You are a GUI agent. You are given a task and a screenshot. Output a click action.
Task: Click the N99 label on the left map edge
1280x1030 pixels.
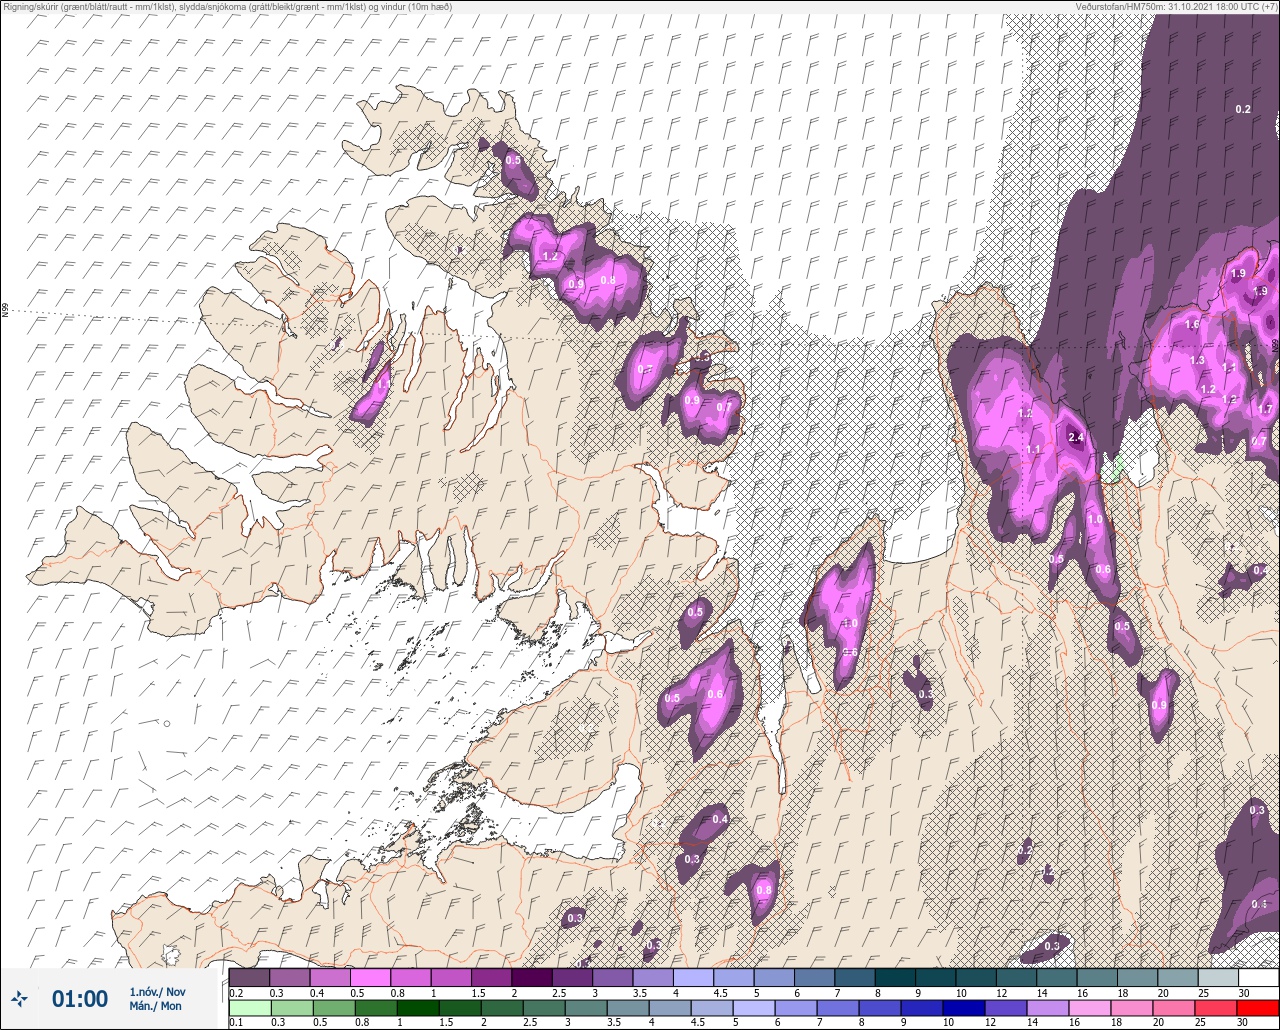point(5,311)
